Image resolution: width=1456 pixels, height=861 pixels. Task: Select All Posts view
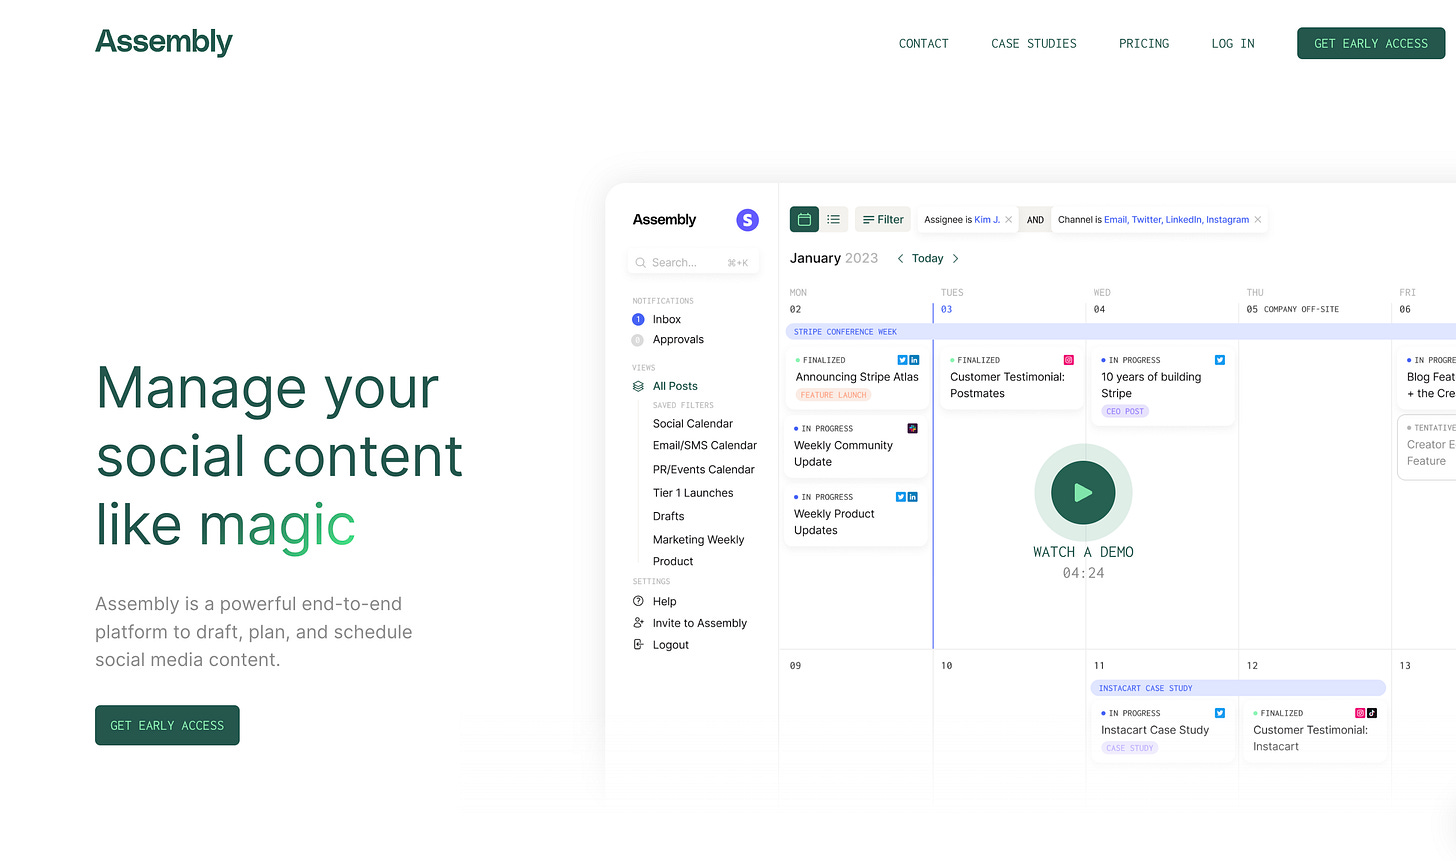coord(675,386)
